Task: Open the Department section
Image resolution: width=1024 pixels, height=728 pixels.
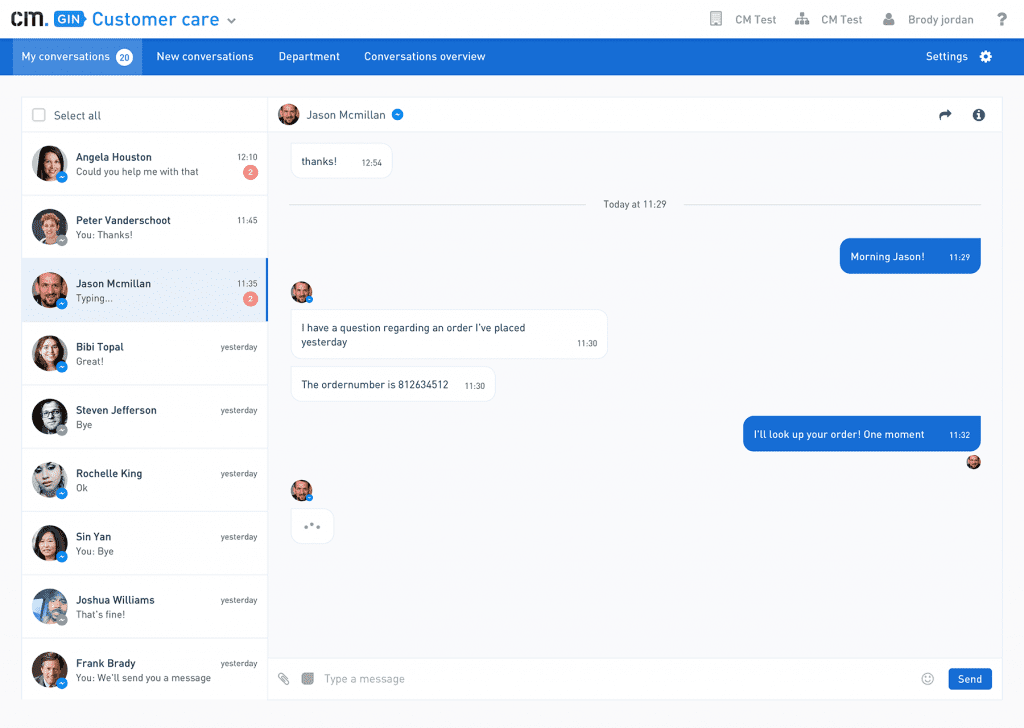Action: 309,57
